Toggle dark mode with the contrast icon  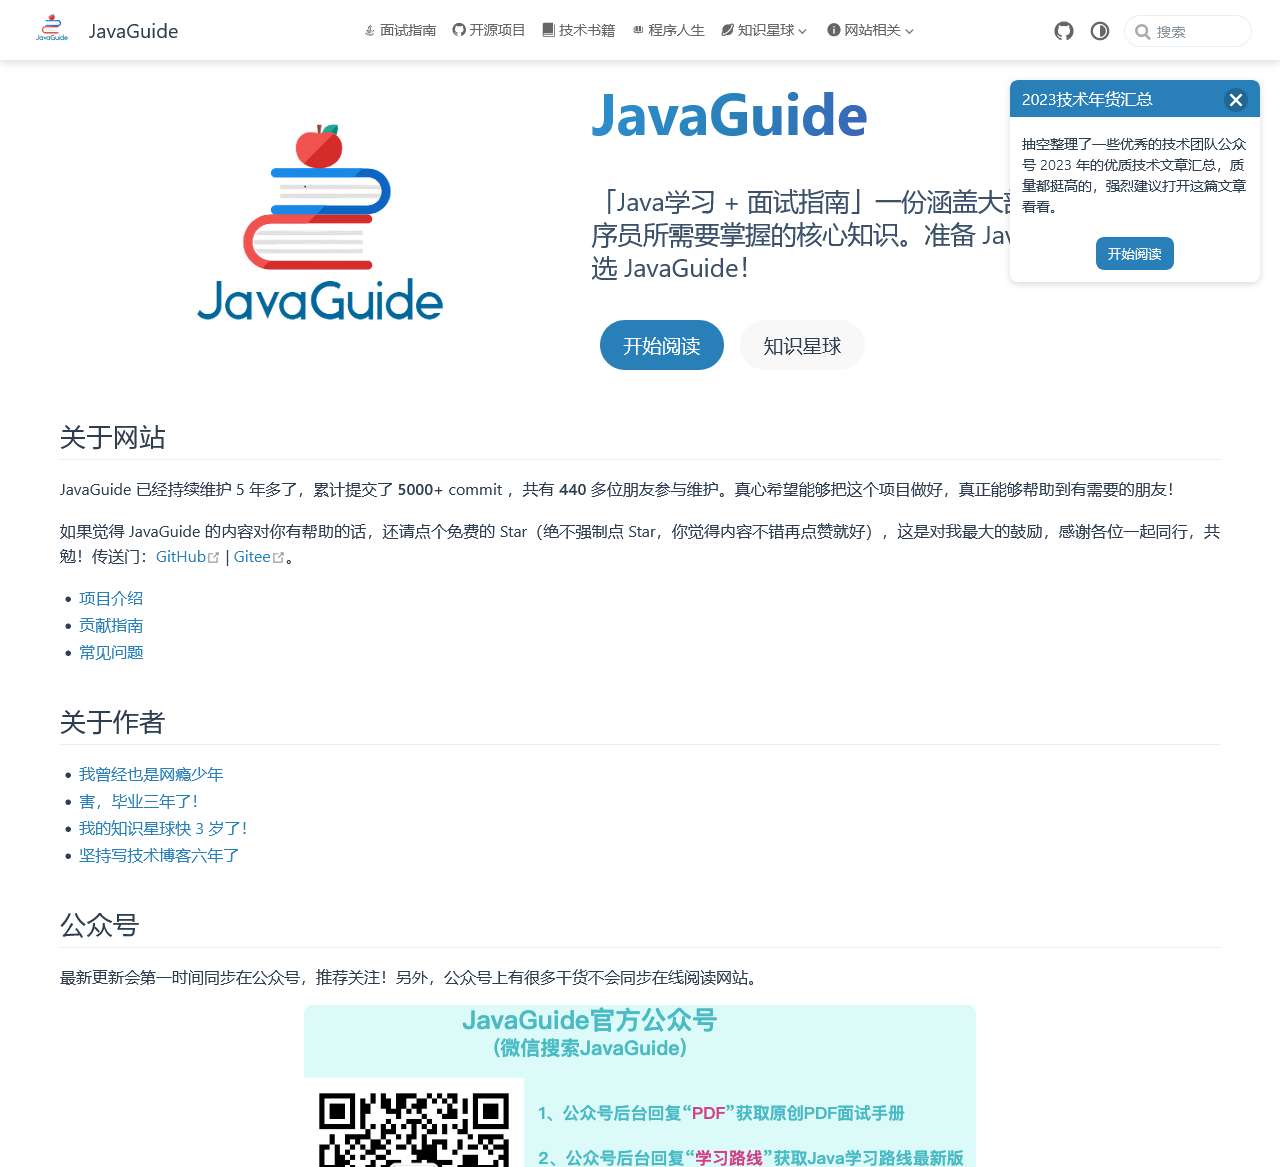click(x=1100, y=31)
